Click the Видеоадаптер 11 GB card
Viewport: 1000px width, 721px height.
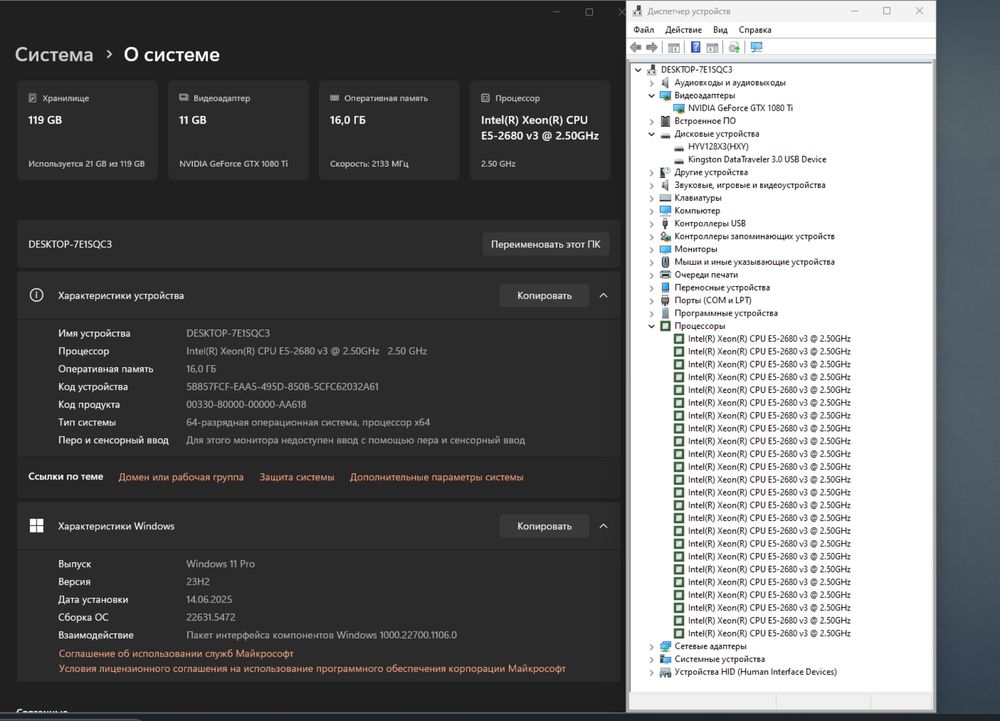point(238,130)
